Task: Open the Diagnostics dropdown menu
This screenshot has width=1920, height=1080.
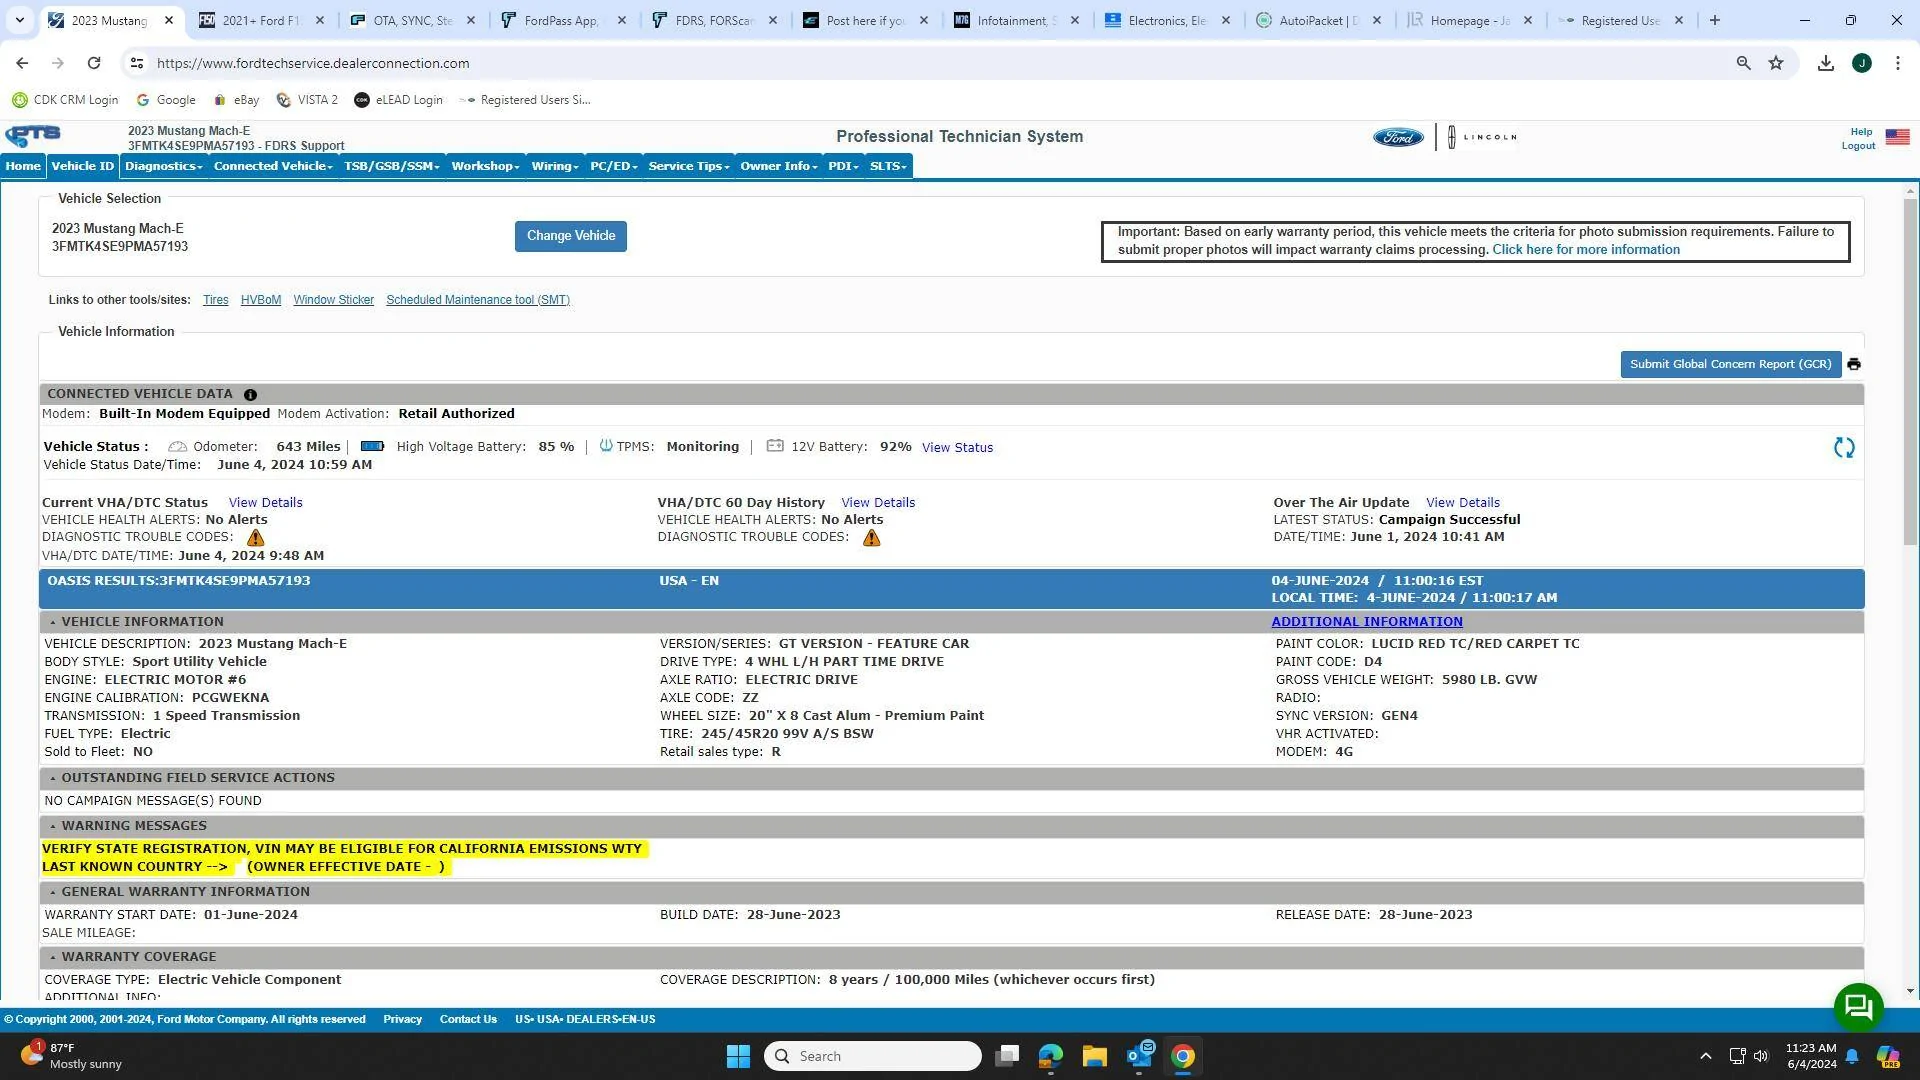Action: point(163,166)
